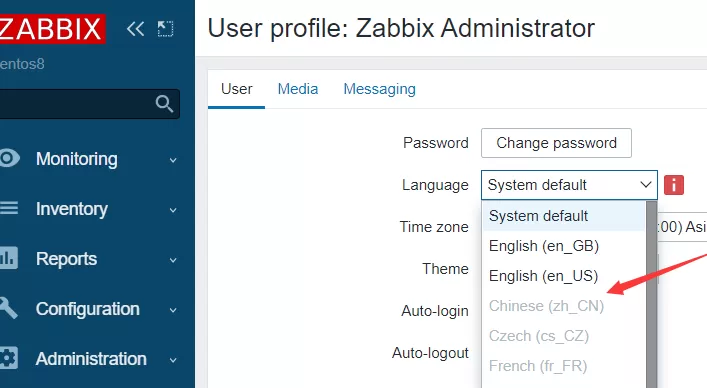
Task: Click page title User profile: Zabbix Administrator
Action: (x=401, y=28)
